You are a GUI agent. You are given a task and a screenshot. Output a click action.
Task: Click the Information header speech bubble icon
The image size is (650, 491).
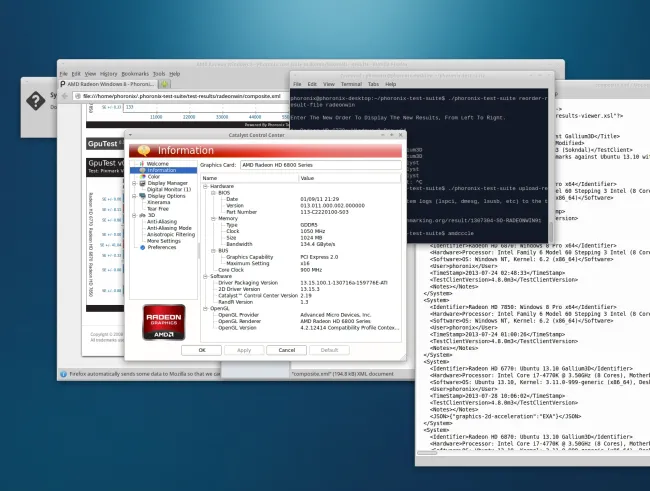click(x=144, y=150)
